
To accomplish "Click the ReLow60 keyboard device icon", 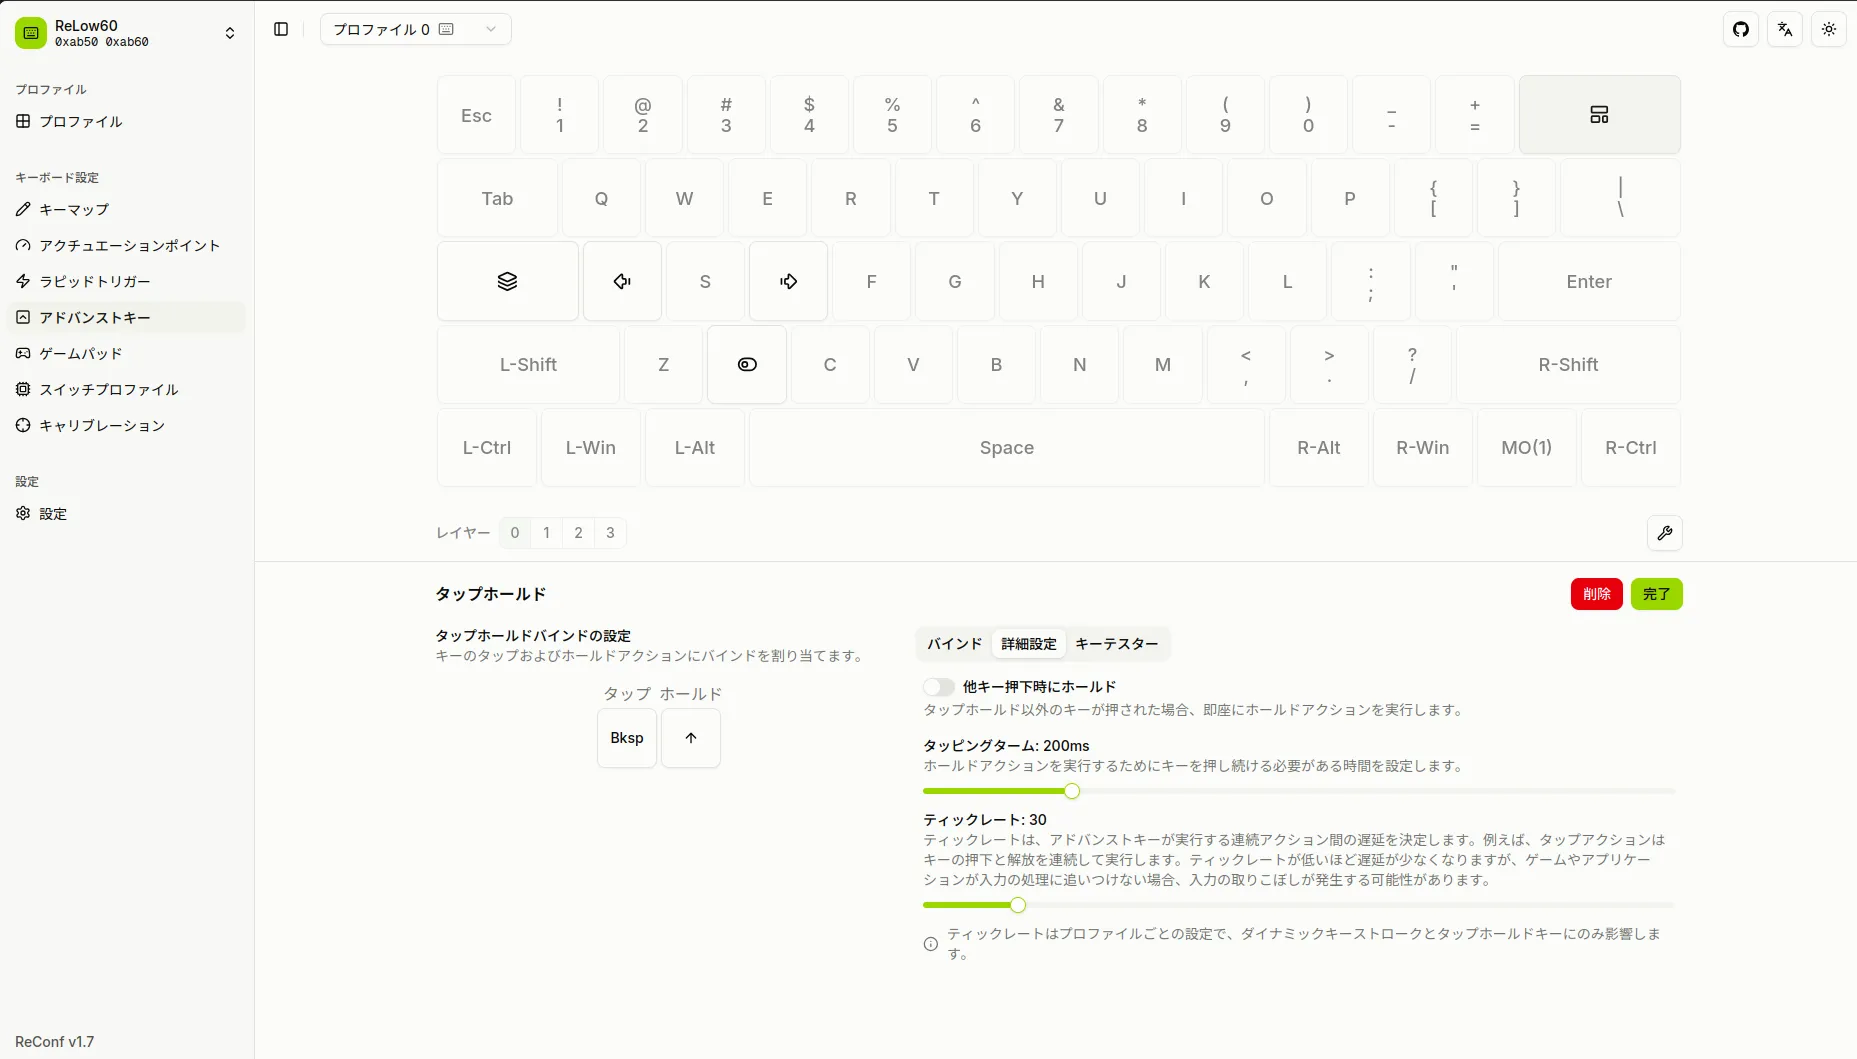I will [x=31, y=33].
